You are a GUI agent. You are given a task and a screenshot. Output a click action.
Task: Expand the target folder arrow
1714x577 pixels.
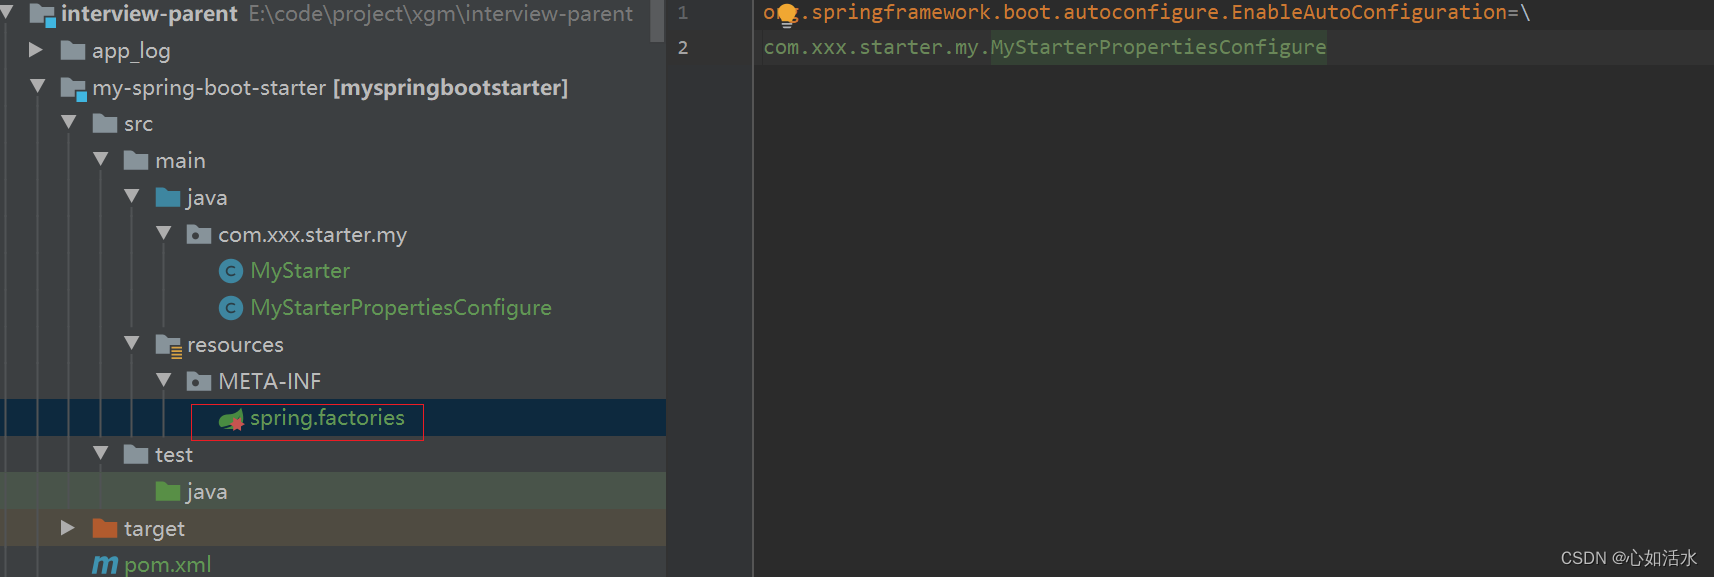[68, 527]
